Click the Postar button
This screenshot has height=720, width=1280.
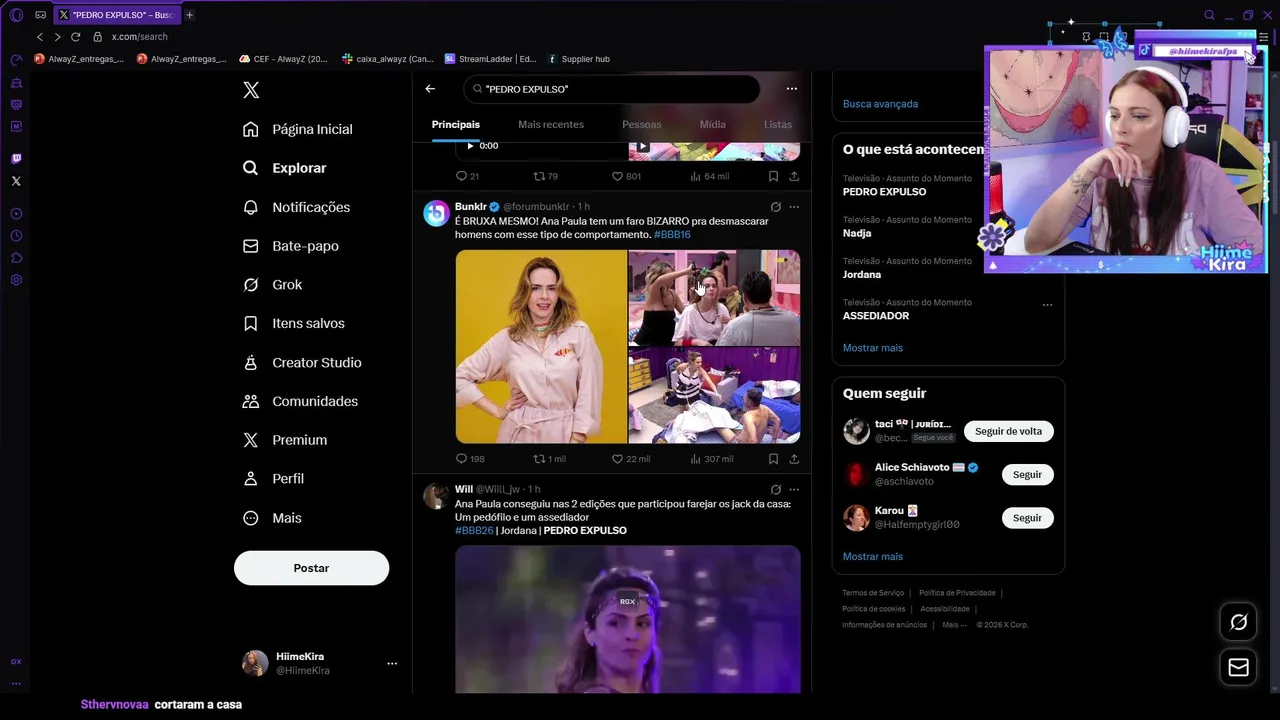311,568
